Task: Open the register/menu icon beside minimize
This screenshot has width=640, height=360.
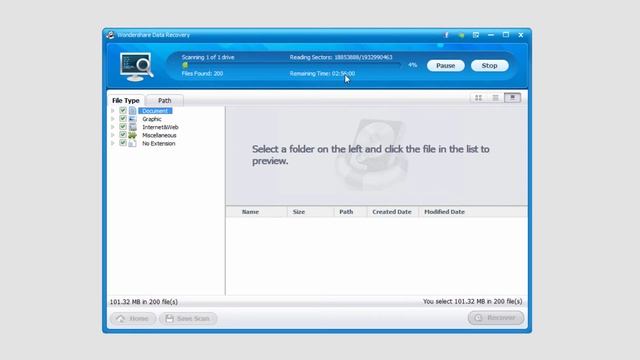Action: (x=476, y=35)
